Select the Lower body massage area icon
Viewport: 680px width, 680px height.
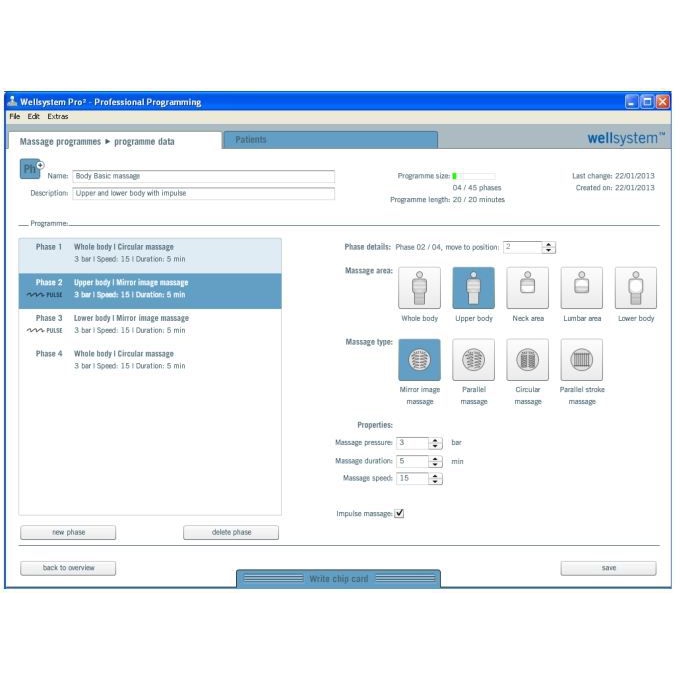[636, 288]
